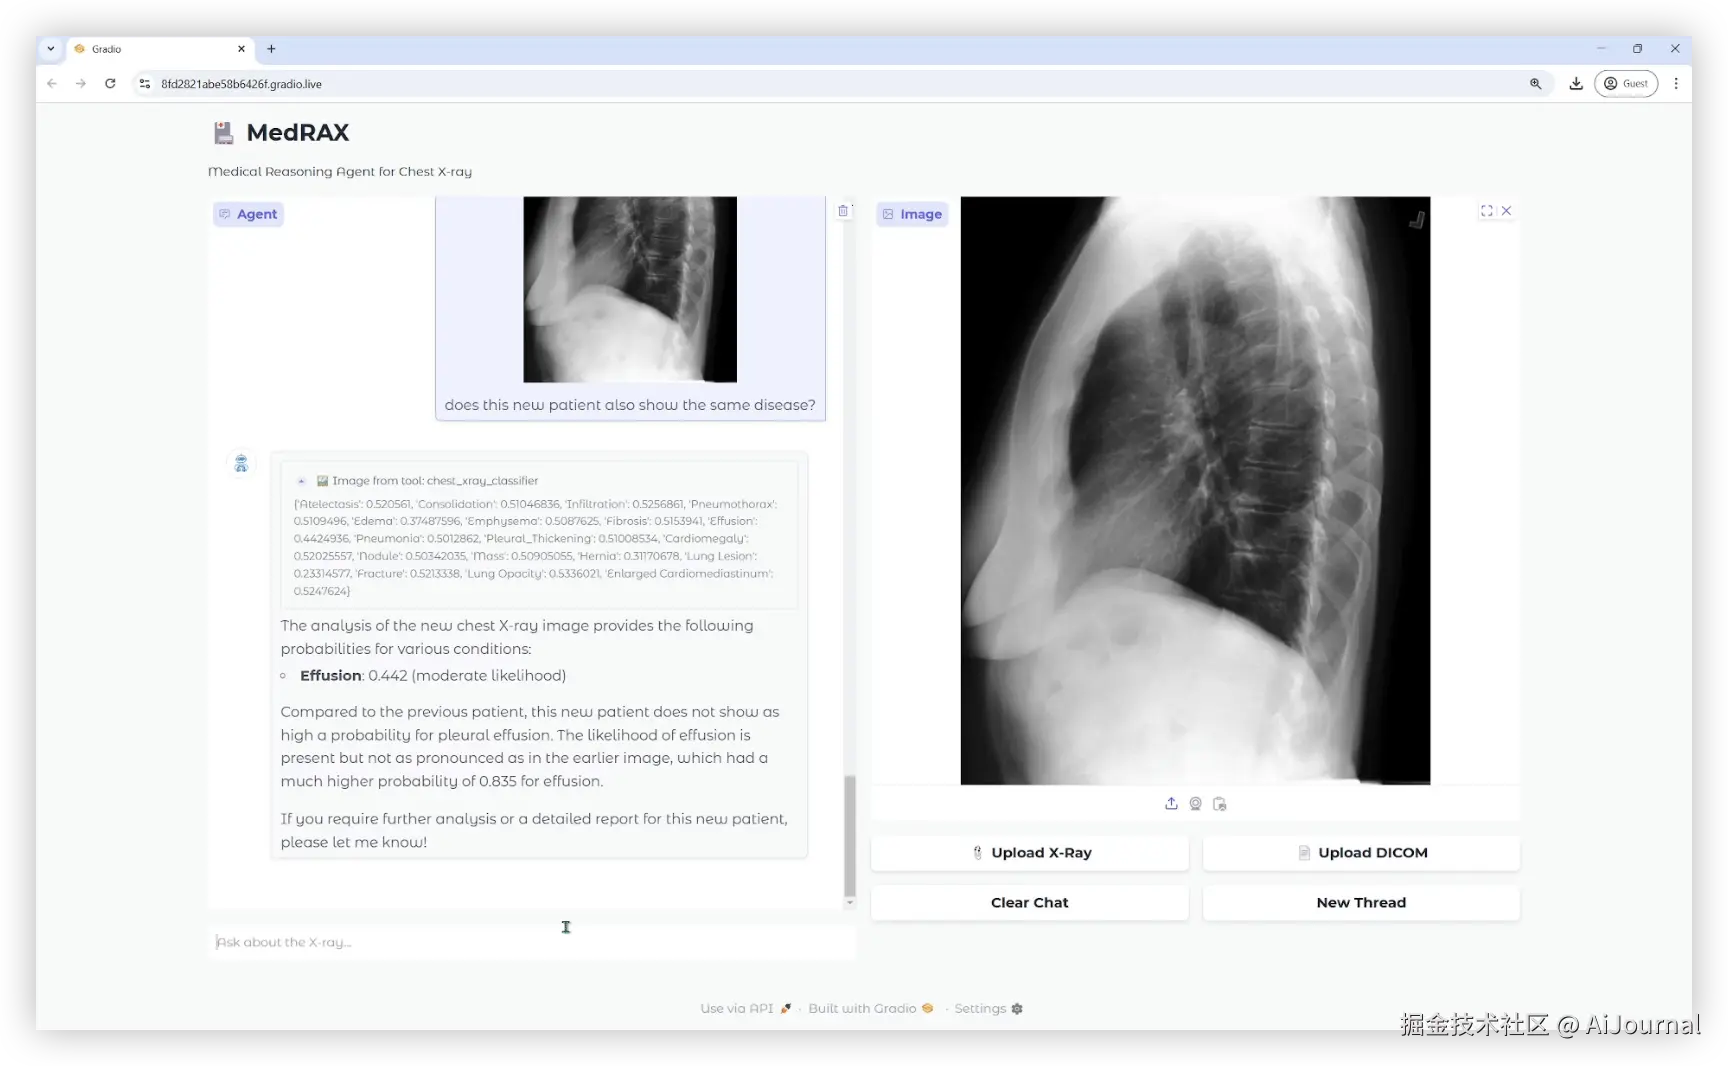Viewport: 1728px width, 1066px height.
Task: Open the X-ray thumbnail in the user message
Action: click(630, 290)
